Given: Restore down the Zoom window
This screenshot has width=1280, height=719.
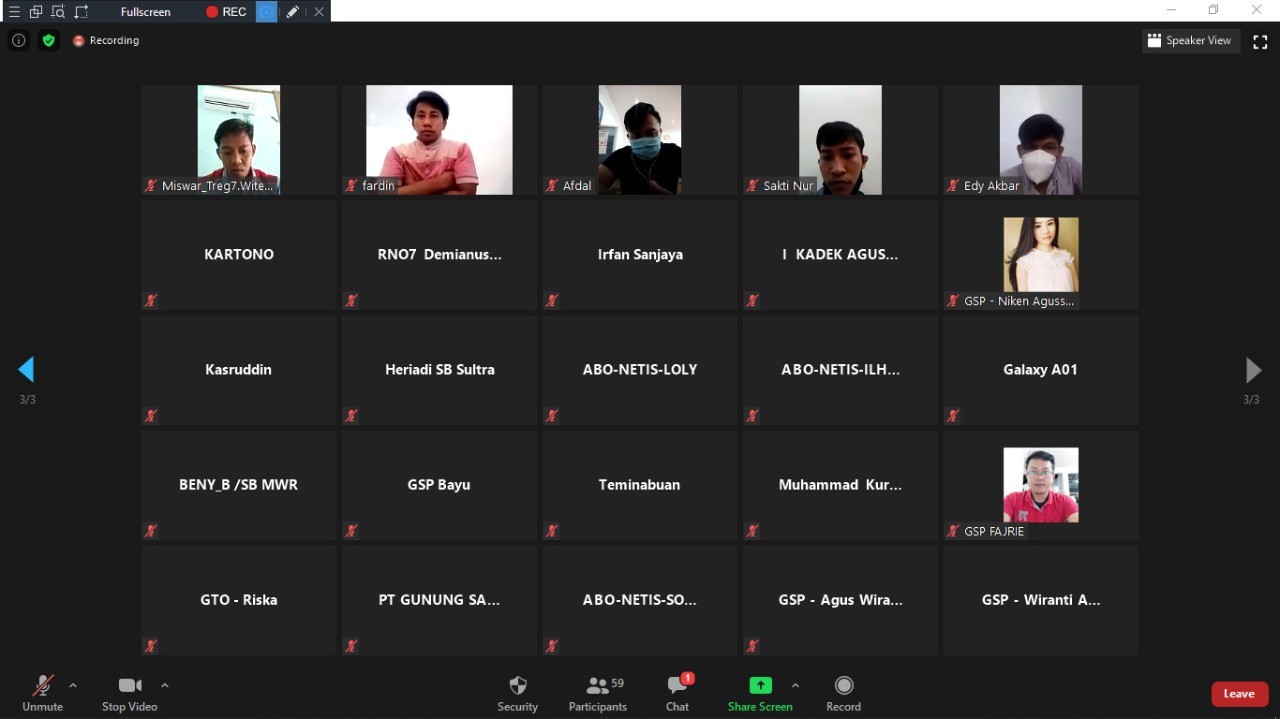Looking at the screenshot, I should (1213, 10).
